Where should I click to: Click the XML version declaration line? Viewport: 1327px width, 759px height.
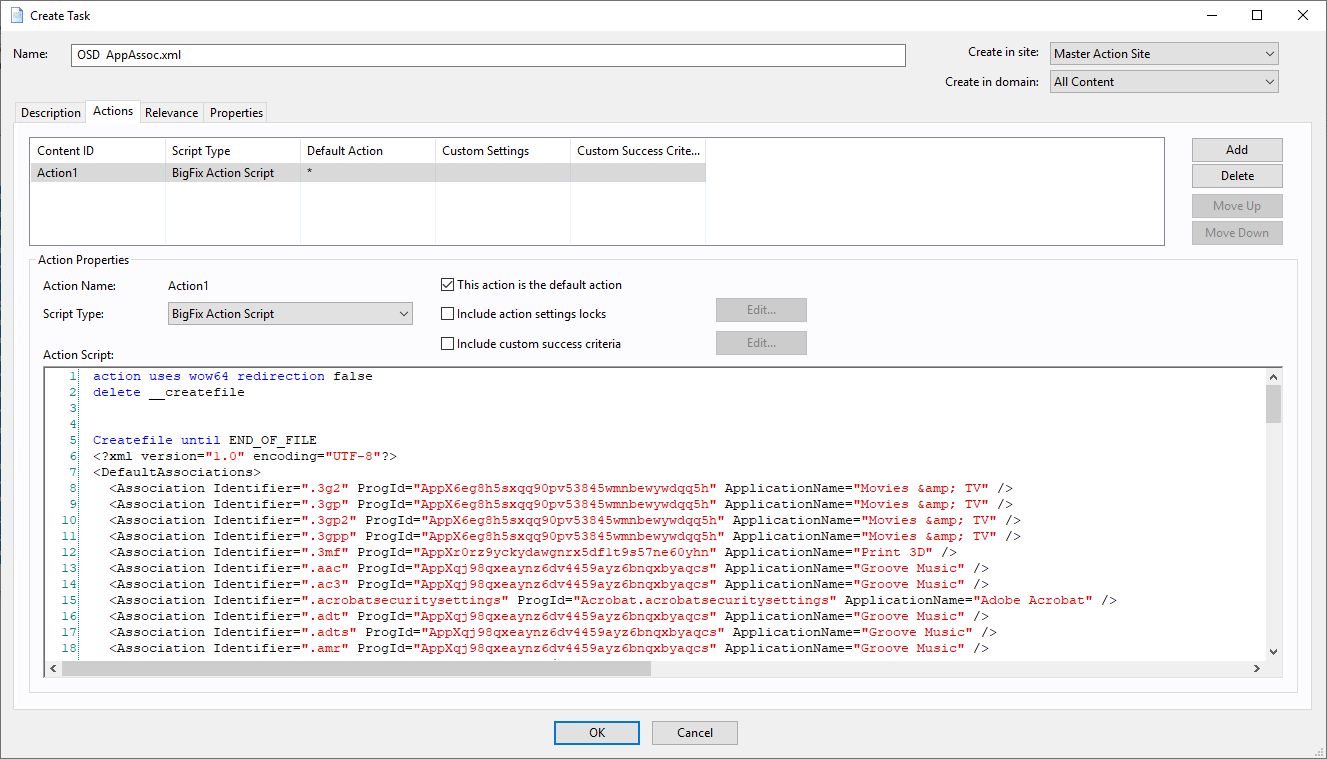245,456
